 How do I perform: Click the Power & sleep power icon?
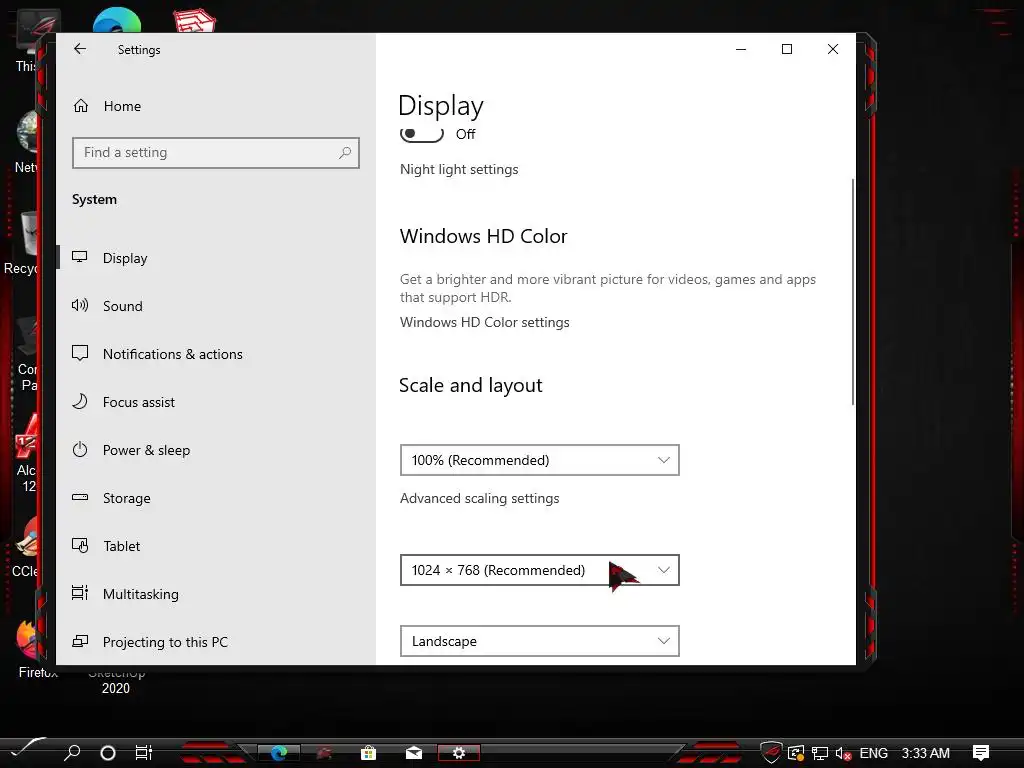80,449
